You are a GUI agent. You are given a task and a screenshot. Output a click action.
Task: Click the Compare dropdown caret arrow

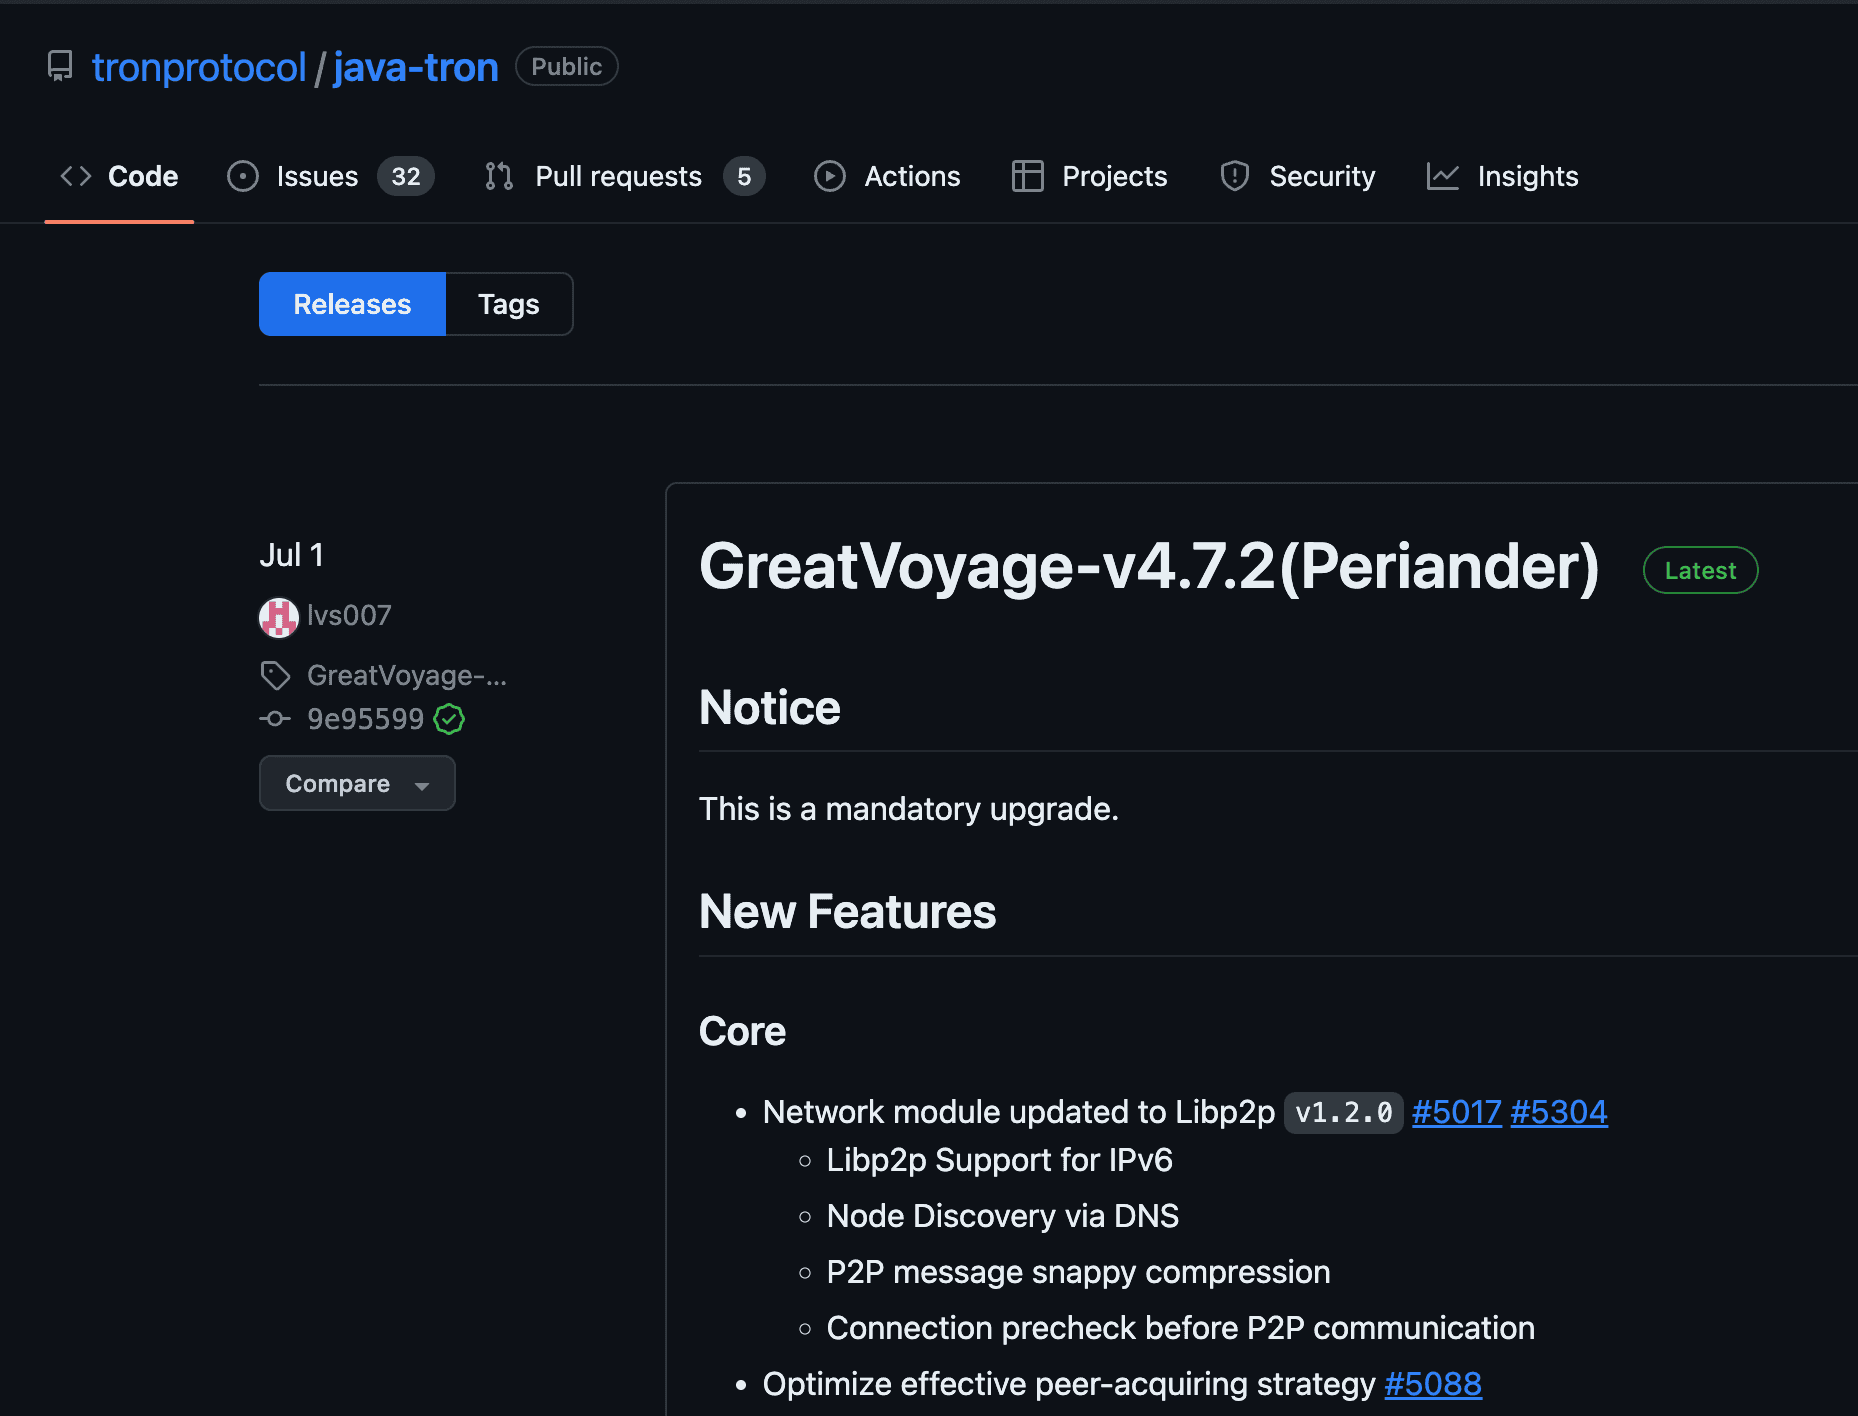[x=421, y=785]
